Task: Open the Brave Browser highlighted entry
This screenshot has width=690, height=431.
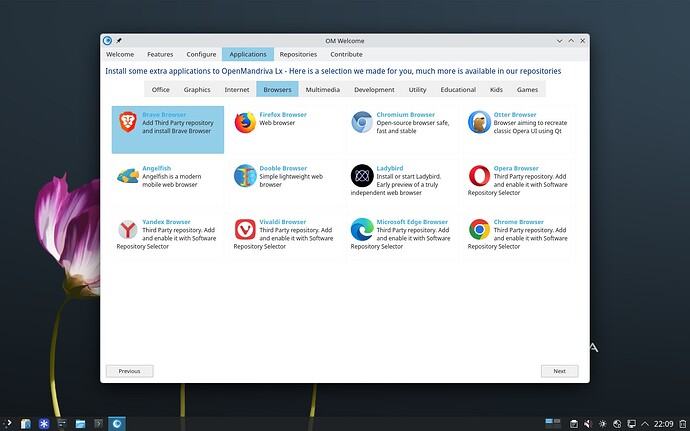Action: coord(168,129)
